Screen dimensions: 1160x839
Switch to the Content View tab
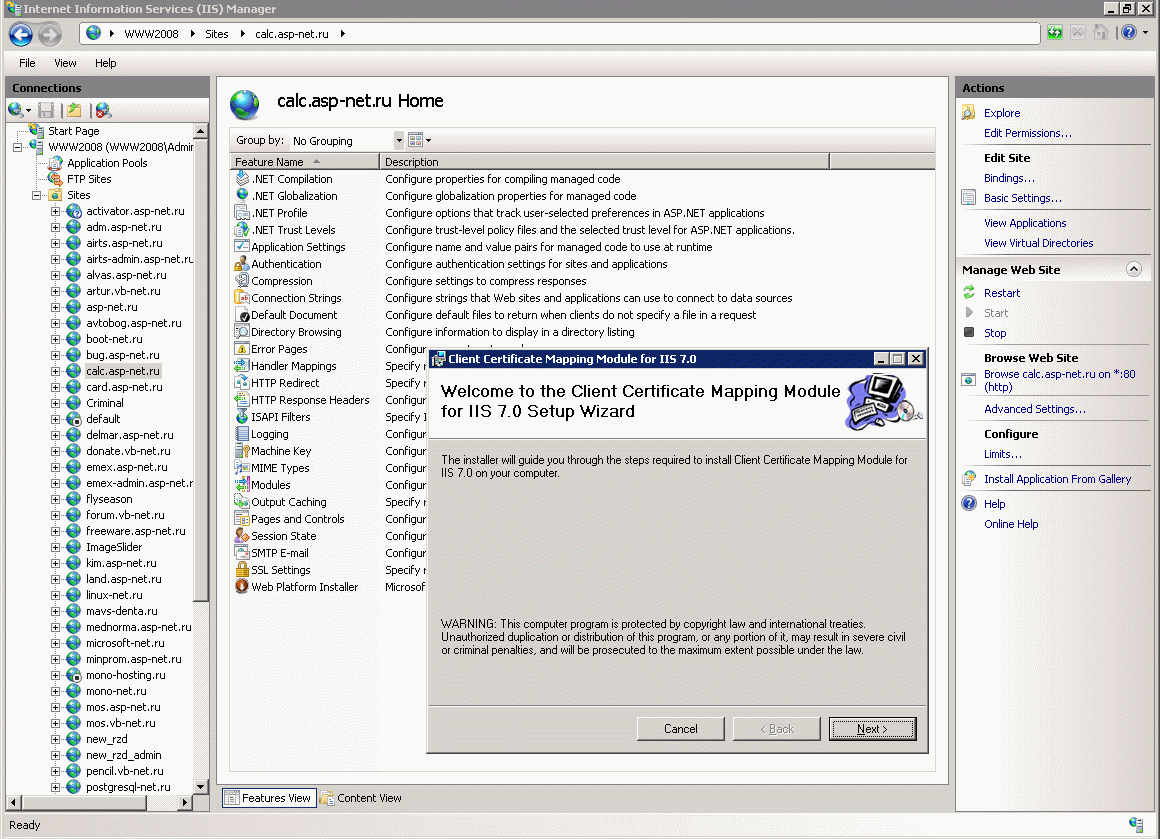tap(361, 798)
